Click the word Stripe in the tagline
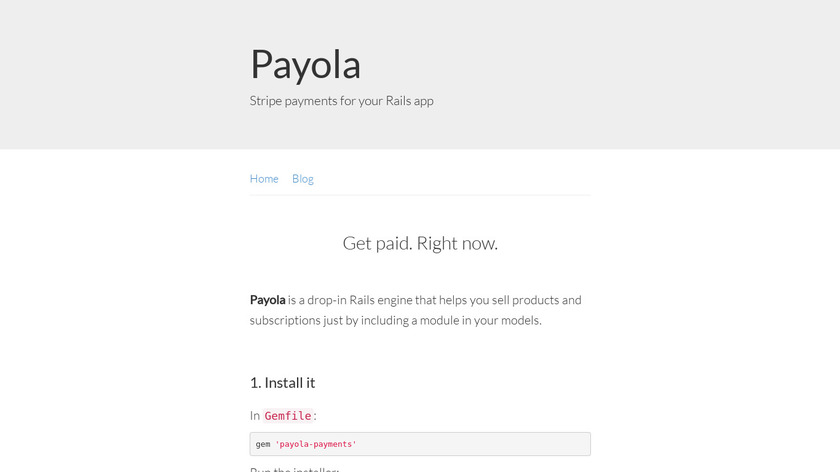 click(266, 101)
